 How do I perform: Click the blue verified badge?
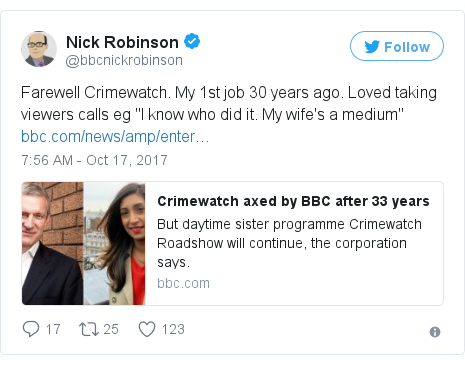click(192, 41)
